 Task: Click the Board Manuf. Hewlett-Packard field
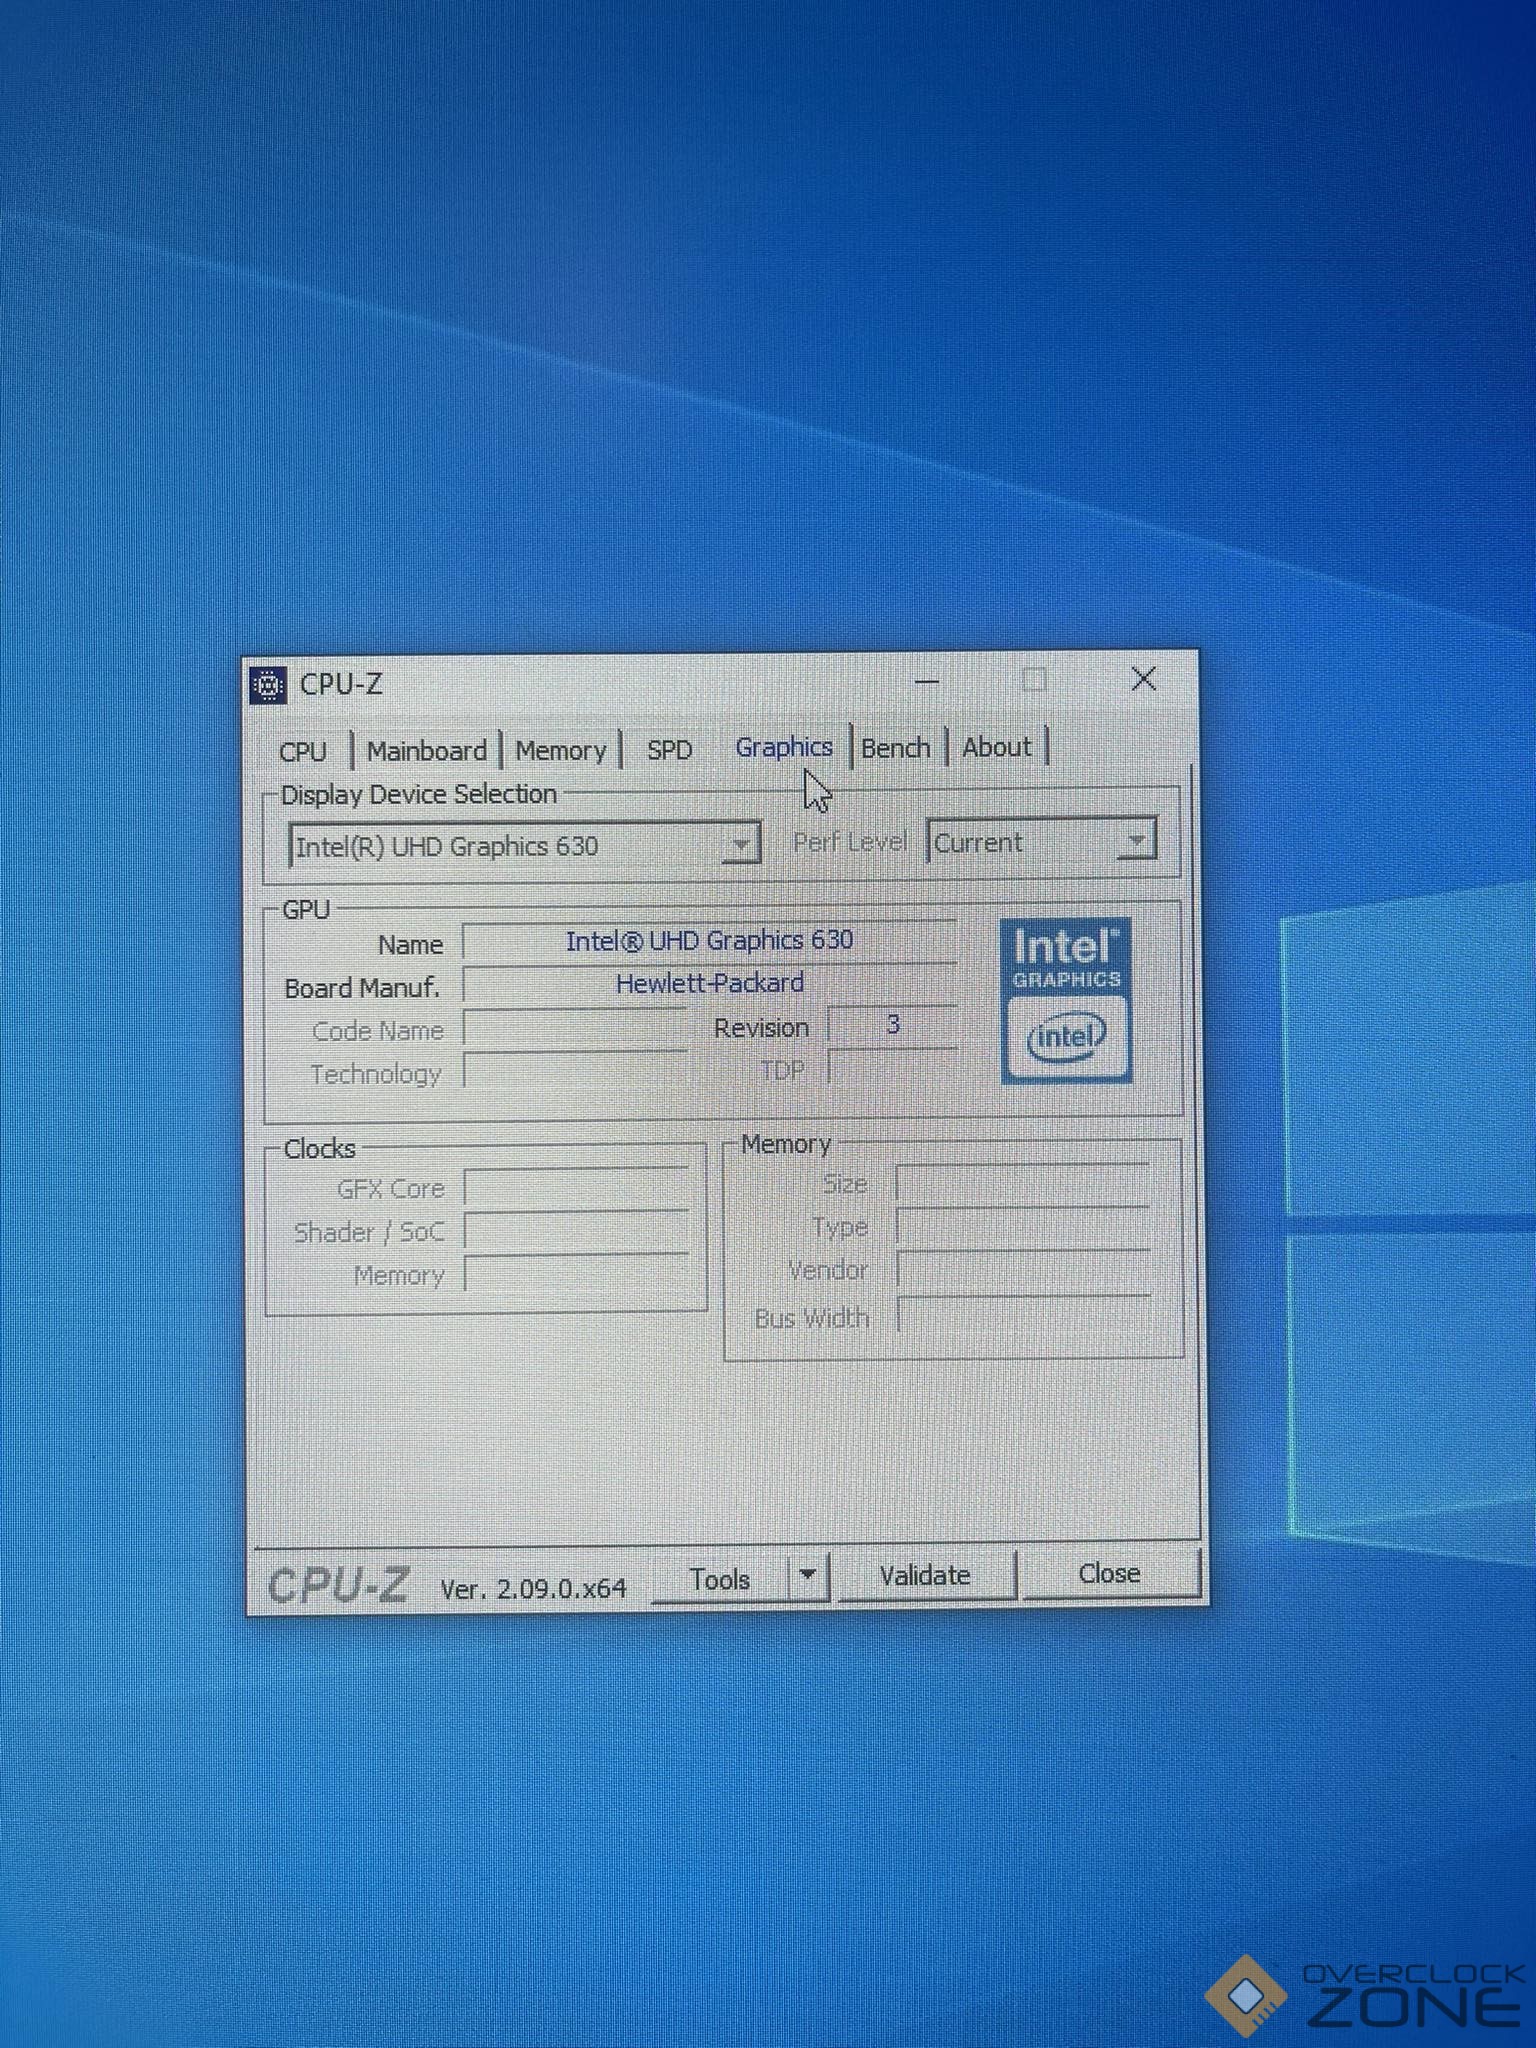point(709,984)
